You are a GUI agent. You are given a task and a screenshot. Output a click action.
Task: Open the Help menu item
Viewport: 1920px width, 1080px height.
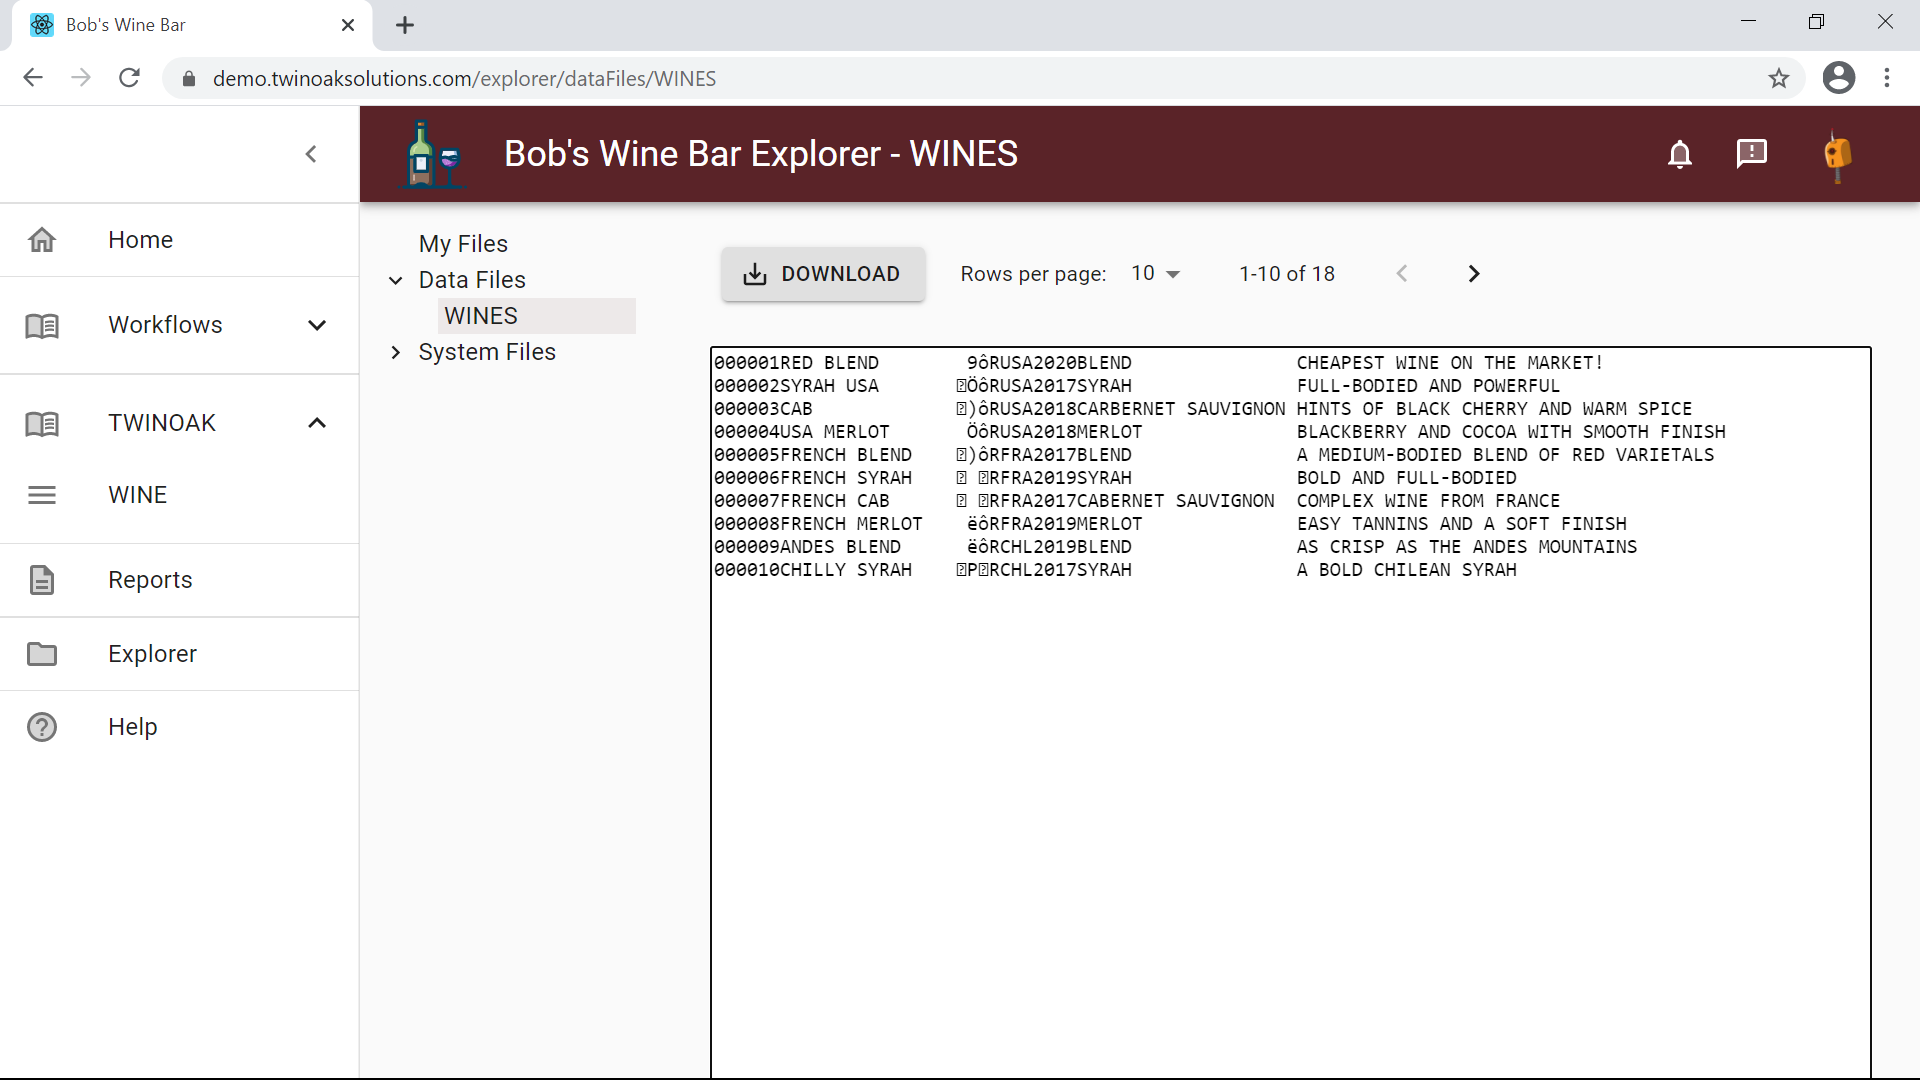(180, 727)
